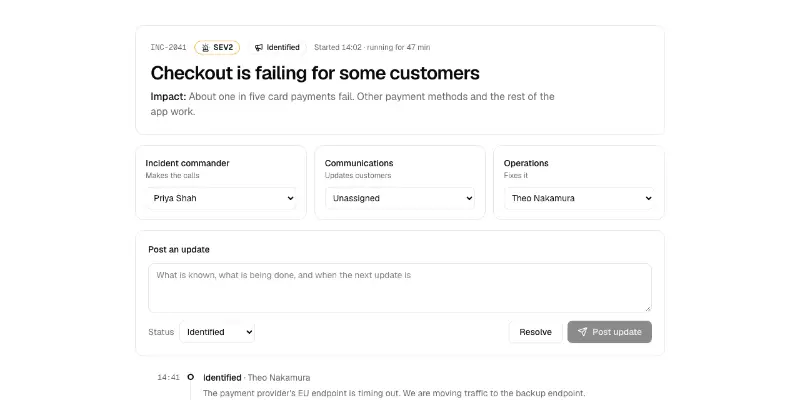Image resolution: width=800 pixels, height=400 pixels.
Task: Expand the Communications dropdown showing Unassigned
Action: pyautogui.click(x=400, y=198)
